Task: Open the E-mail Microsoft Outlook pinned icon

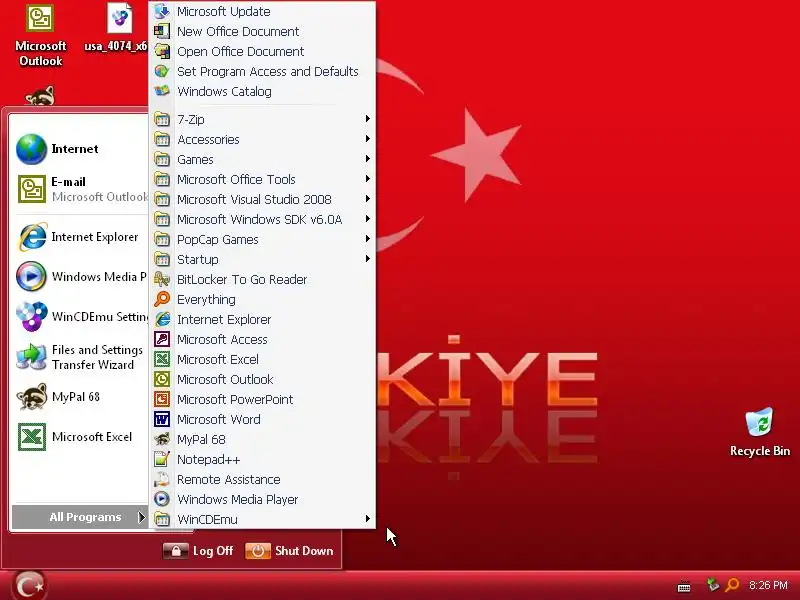Action: (32, 189)
